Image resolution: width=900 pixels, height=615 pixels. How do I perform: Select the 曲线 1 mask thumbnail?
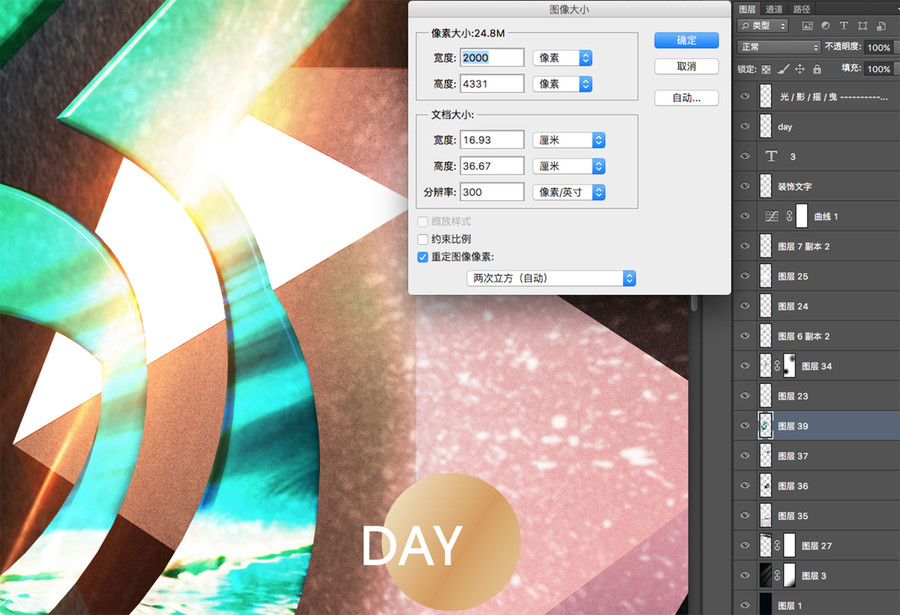click(x=801, y=216)
